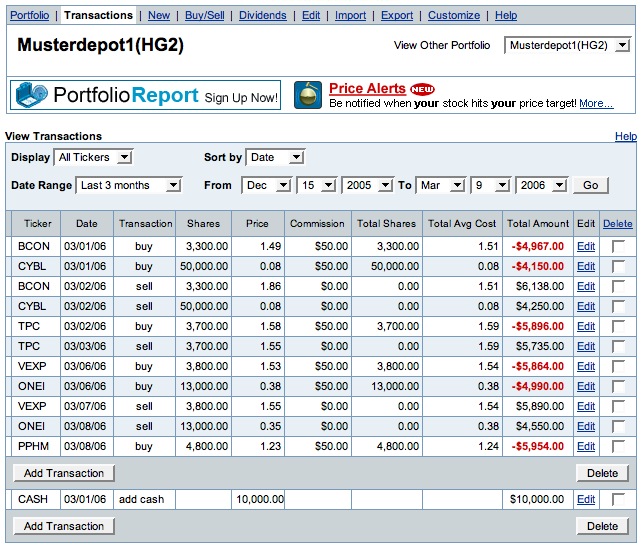Edit the VEXP sell transaction
The width and height of the screenshot is (642, 548).
(586, 406)
